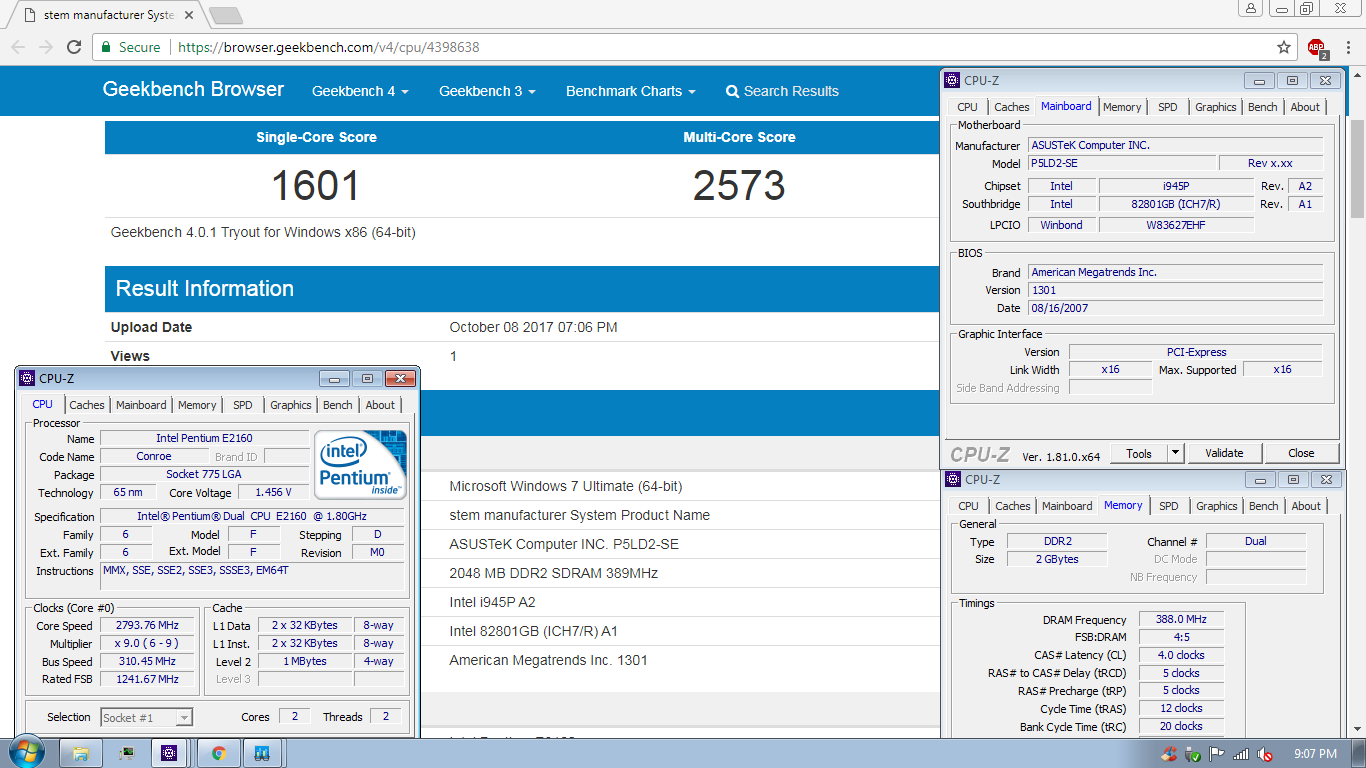The width and height of the screenshot is (1366, 768).
Task: Select the single-core score 1601
Action: [x=316, y=185]
